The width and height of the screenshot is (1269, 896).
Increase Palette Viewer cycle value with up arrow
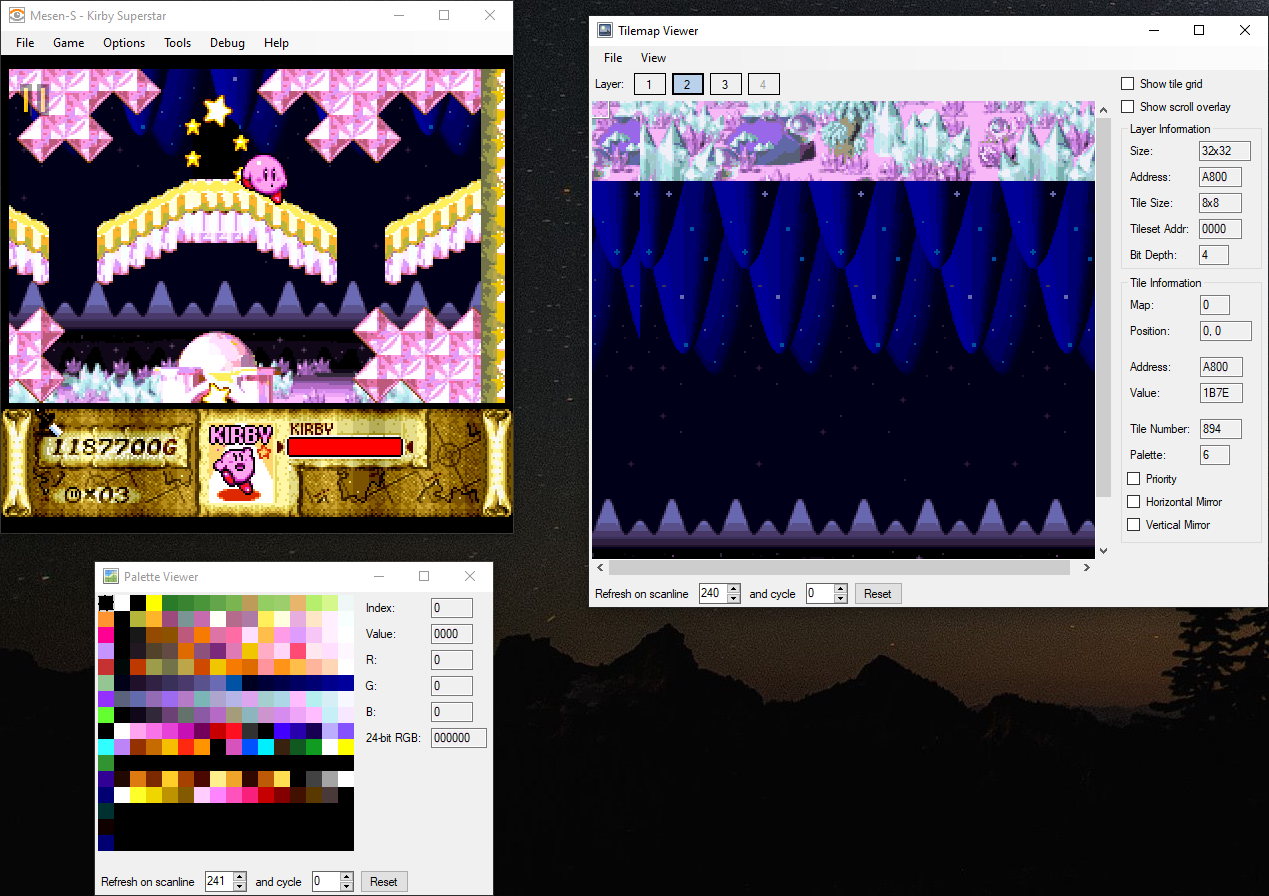pyautogui.click(x=347, y=877)
